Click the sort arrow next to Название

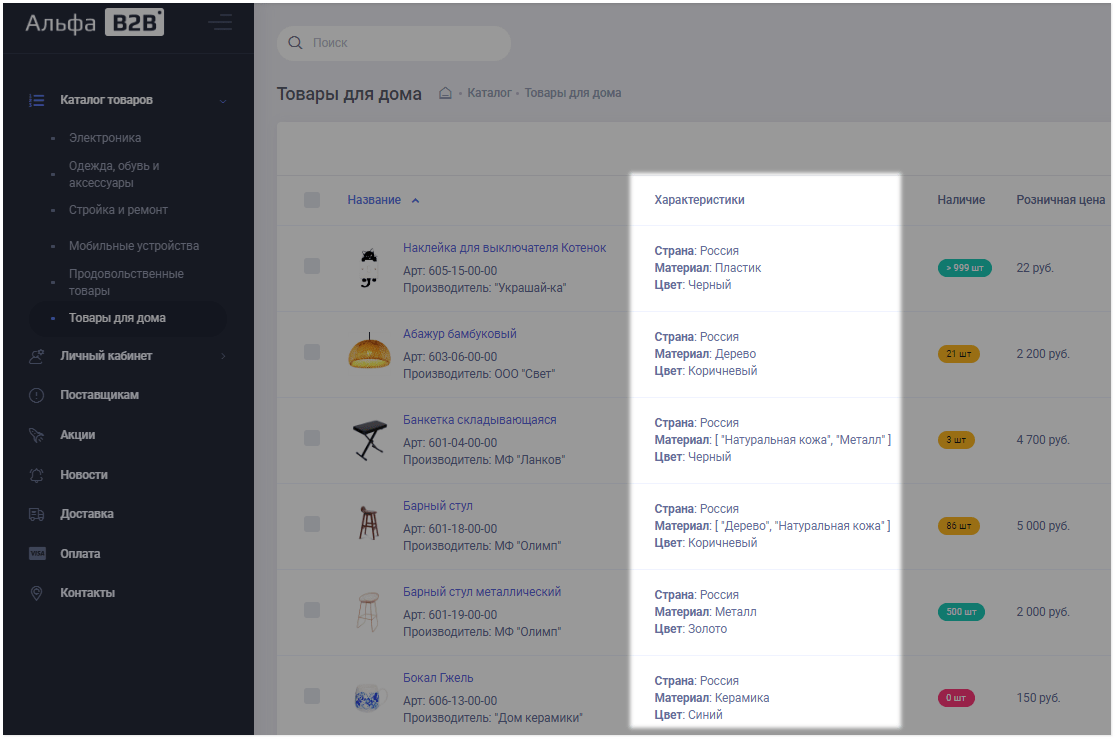click(415, 201)
